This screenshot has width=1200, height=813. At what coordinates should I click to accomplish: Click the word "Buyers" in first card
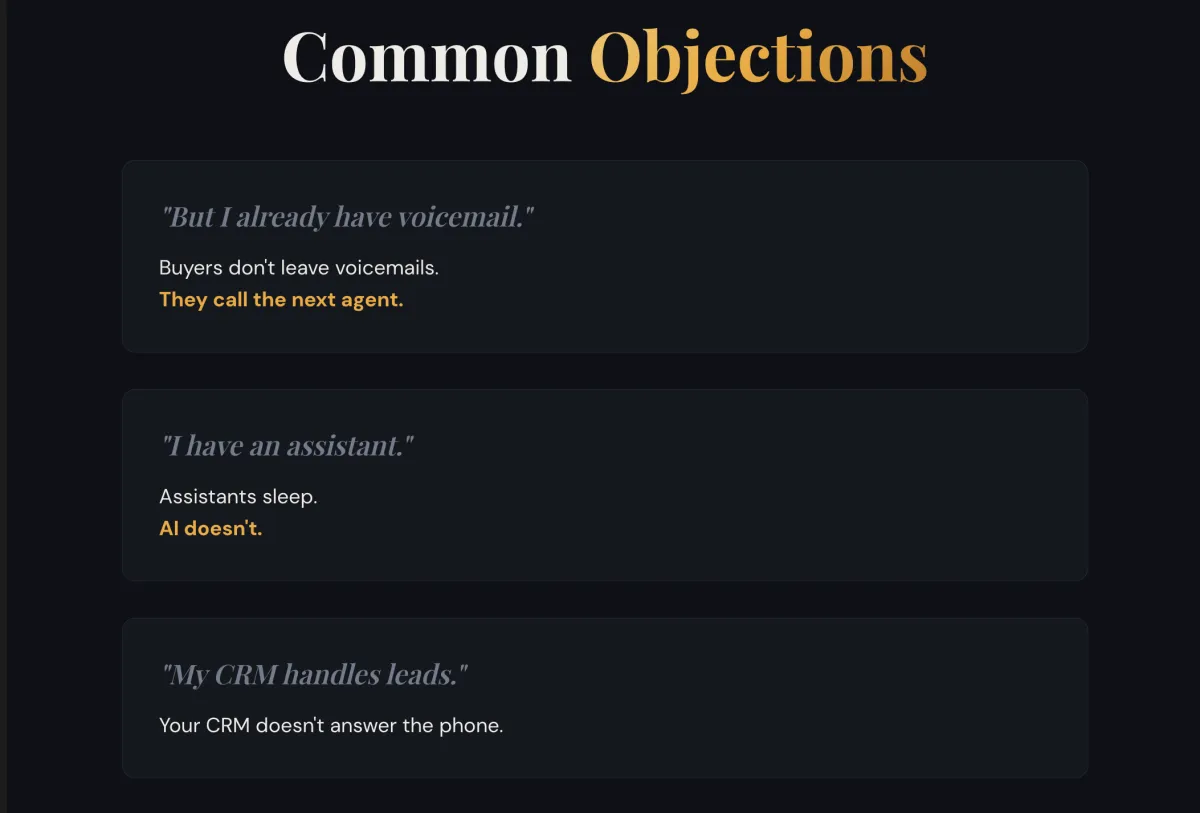pyautogui.click(x=191, y=269)
